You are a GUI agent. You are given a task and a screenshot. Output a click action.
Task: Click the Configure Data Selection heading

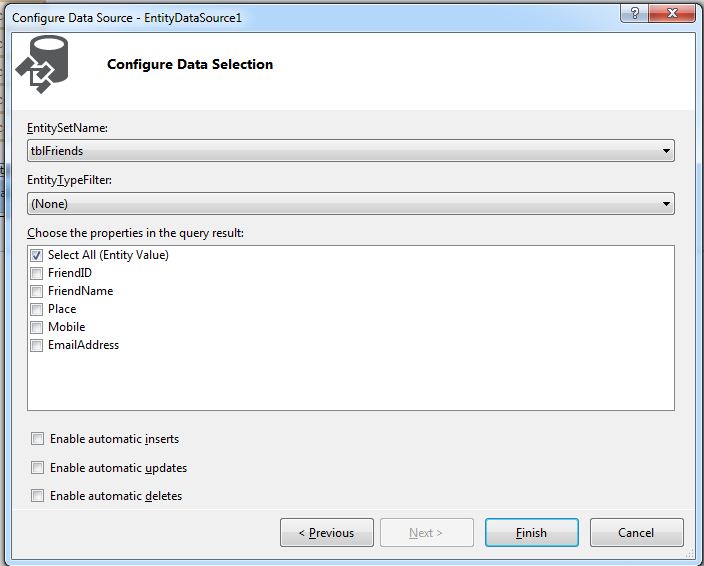click(190, 64)
